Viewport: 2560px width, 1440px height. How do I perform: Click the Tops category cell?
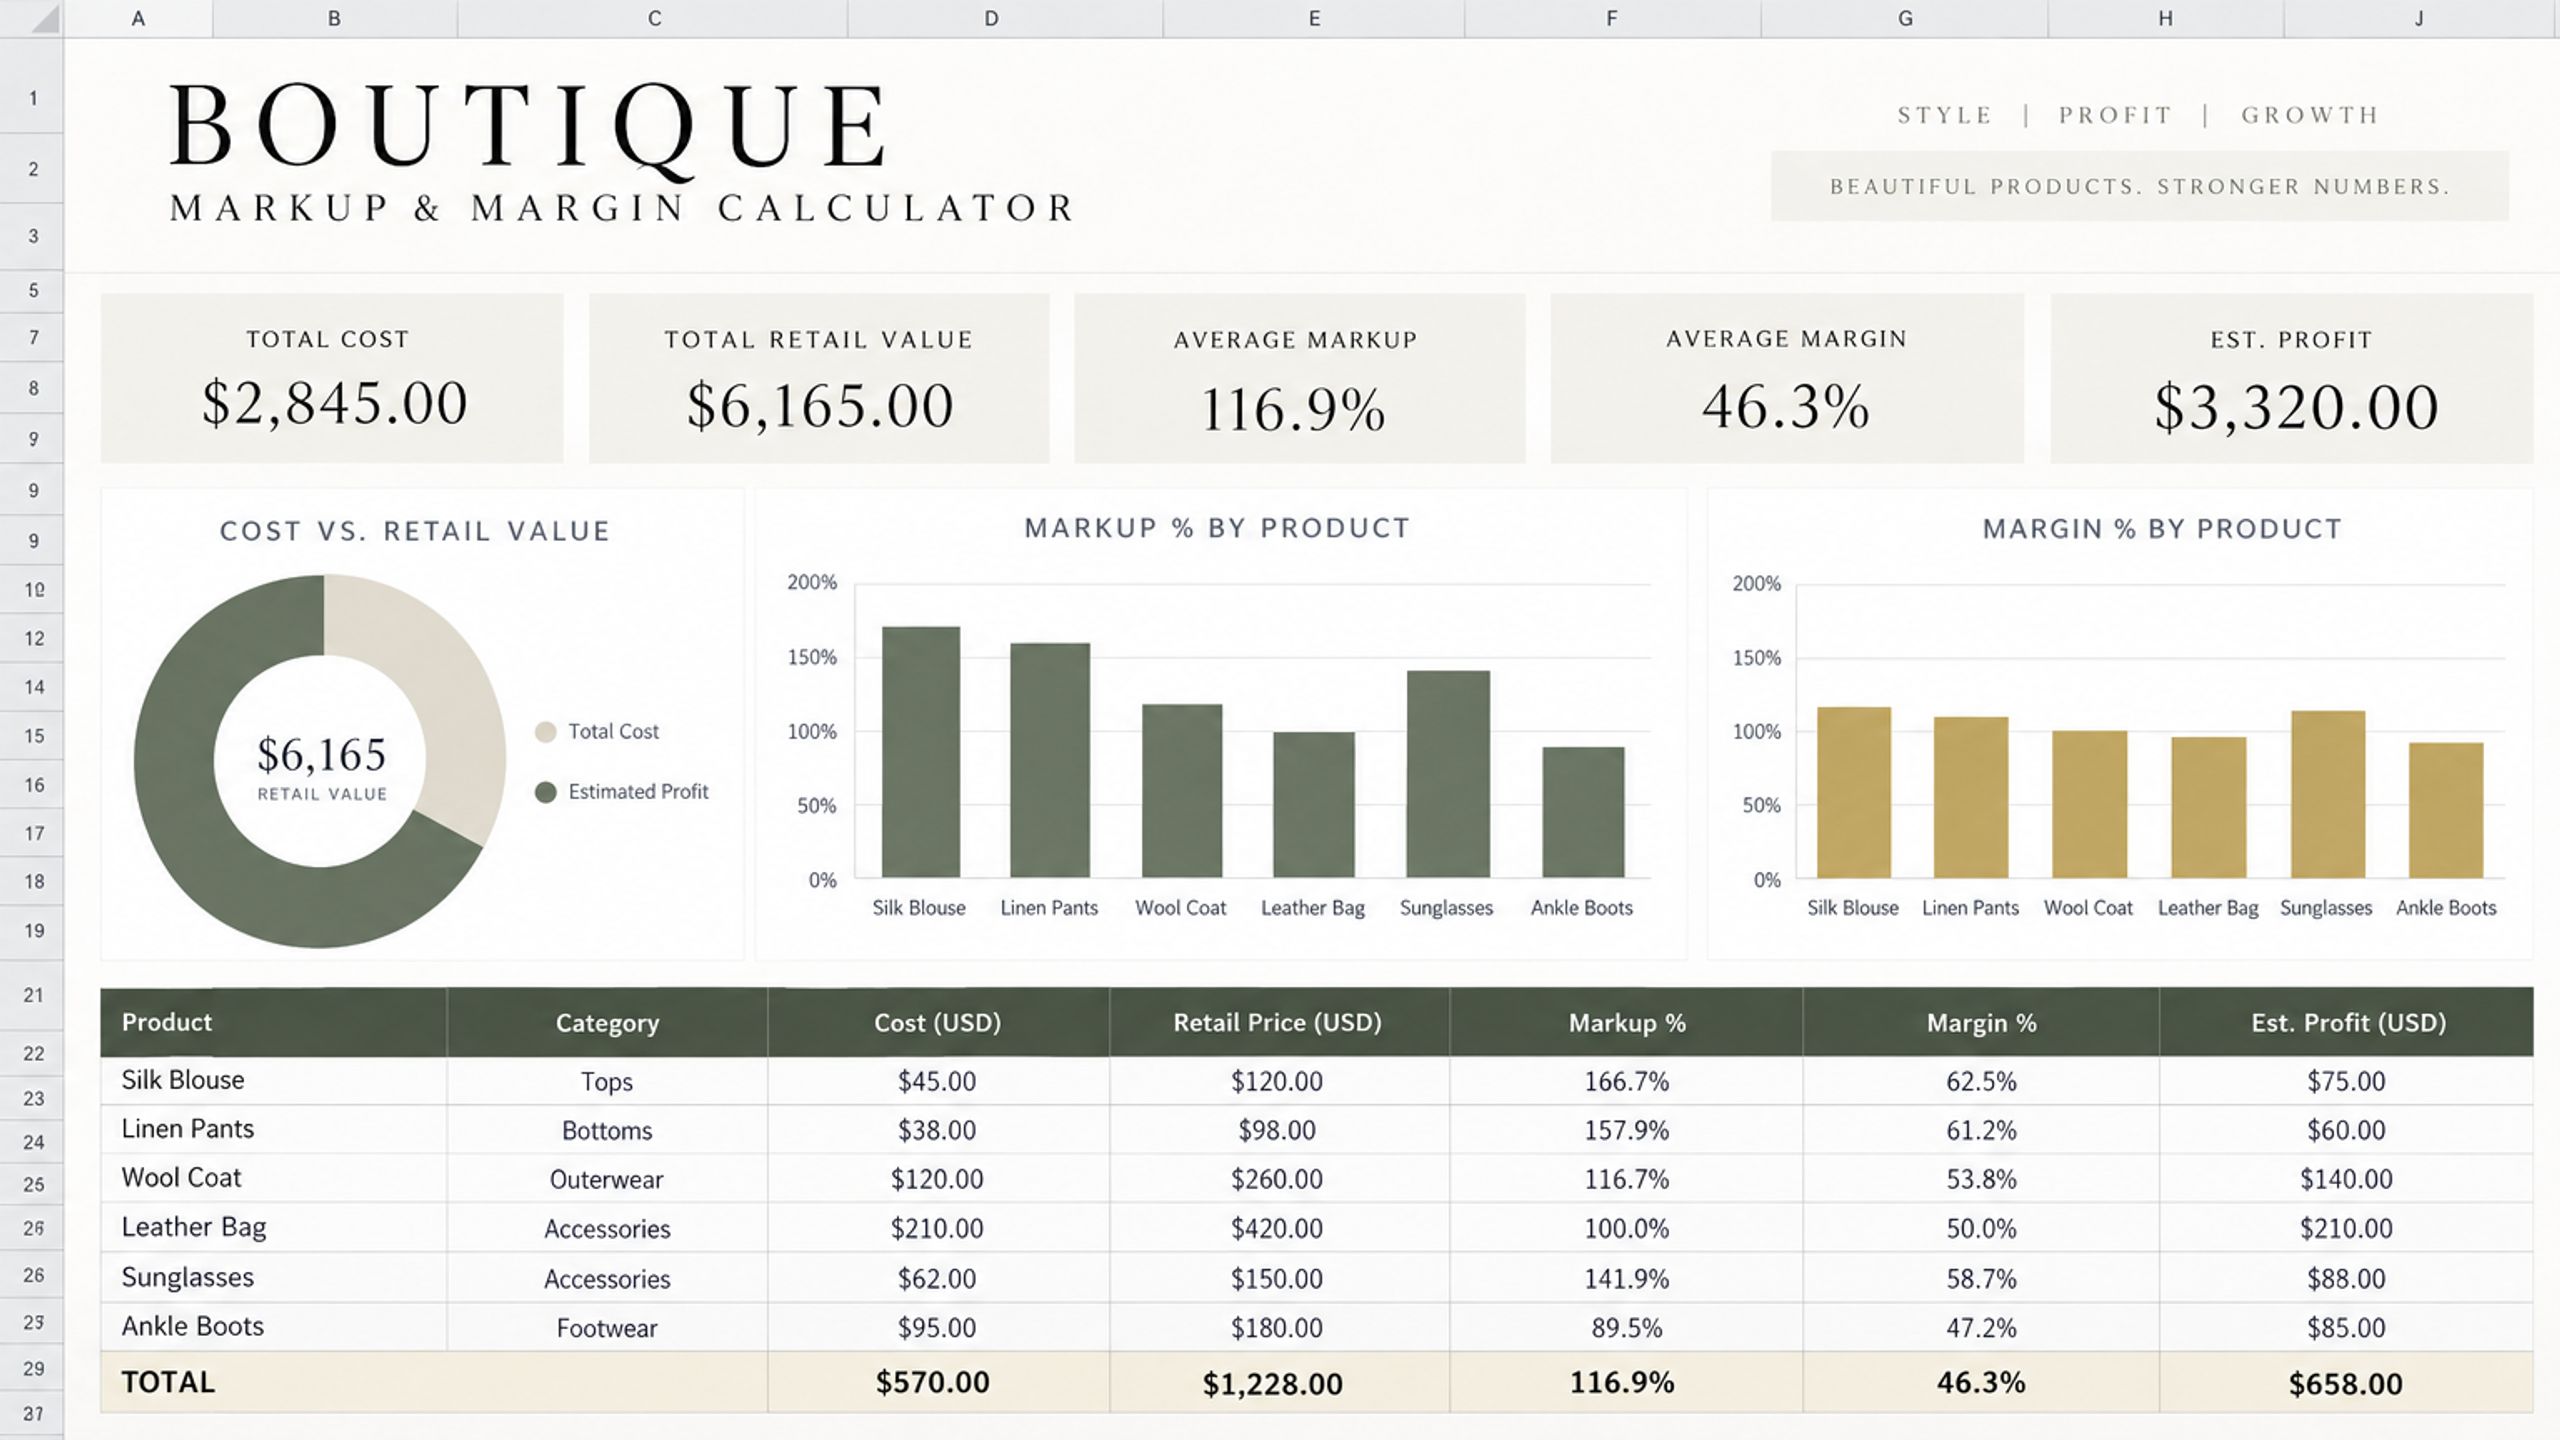pos(607,1081)
